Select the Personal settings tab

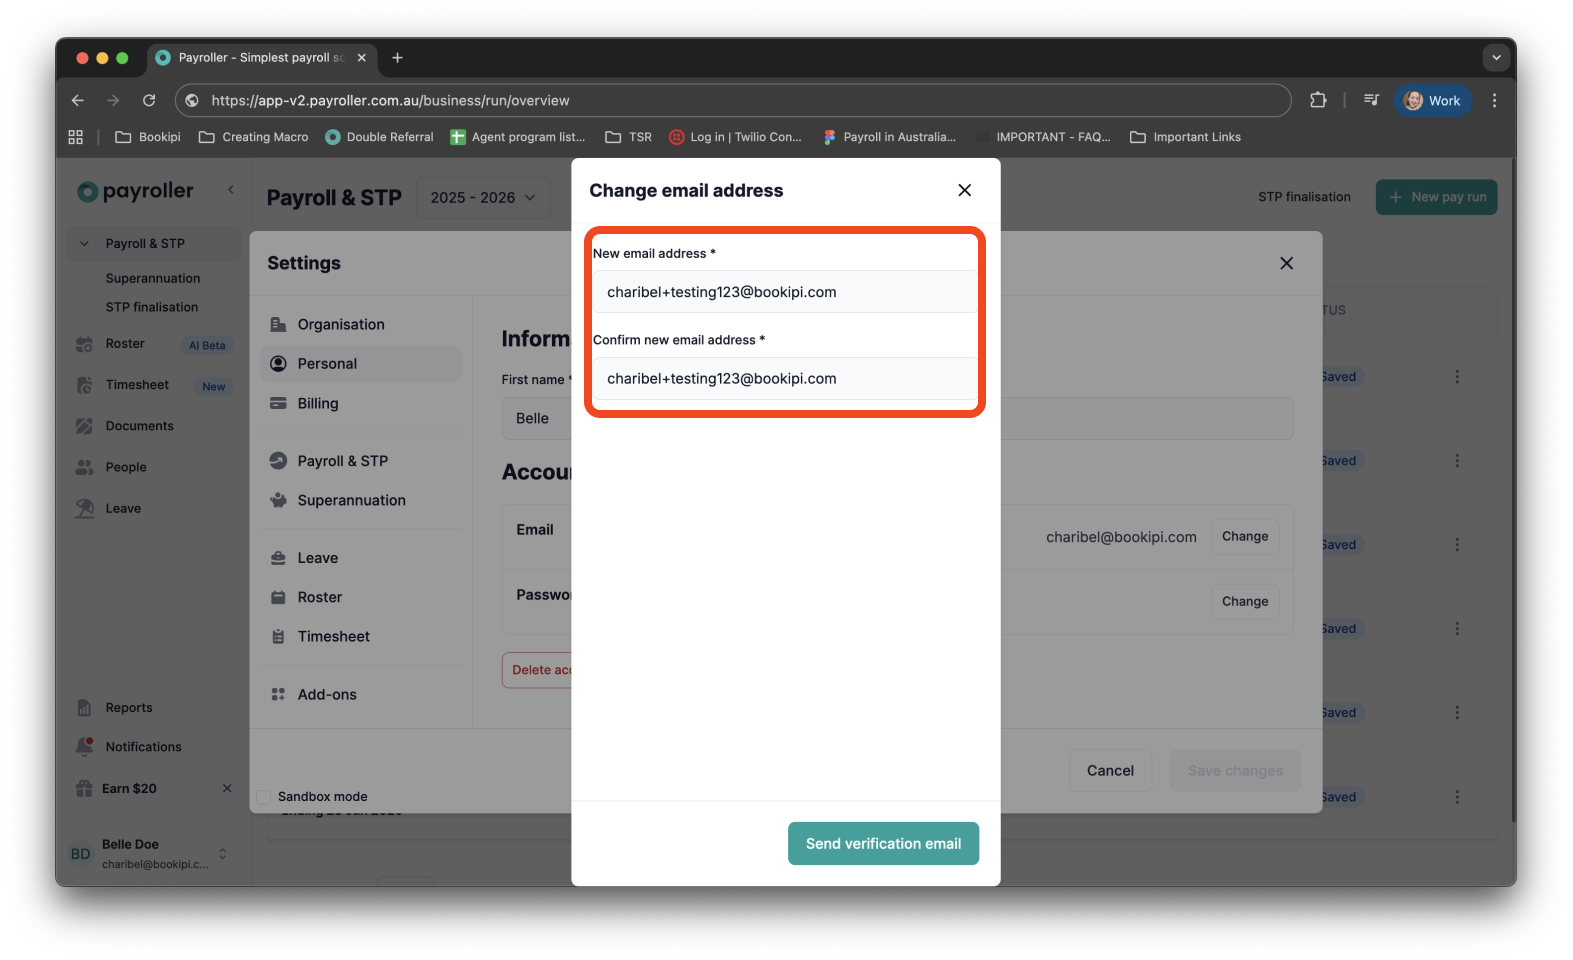tap(361, 363)
